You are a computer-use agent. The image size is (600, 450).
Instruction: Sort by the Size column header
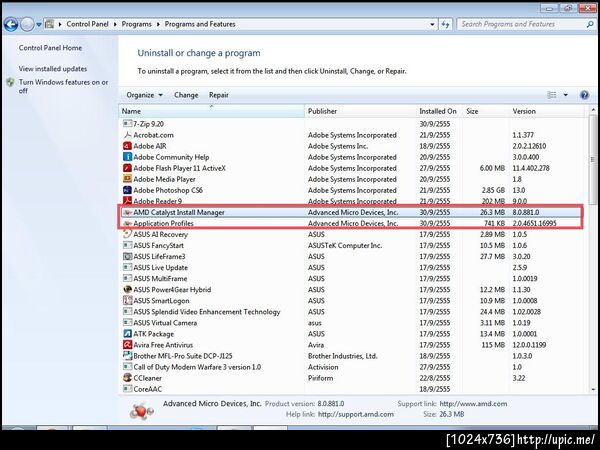[486, 111]
